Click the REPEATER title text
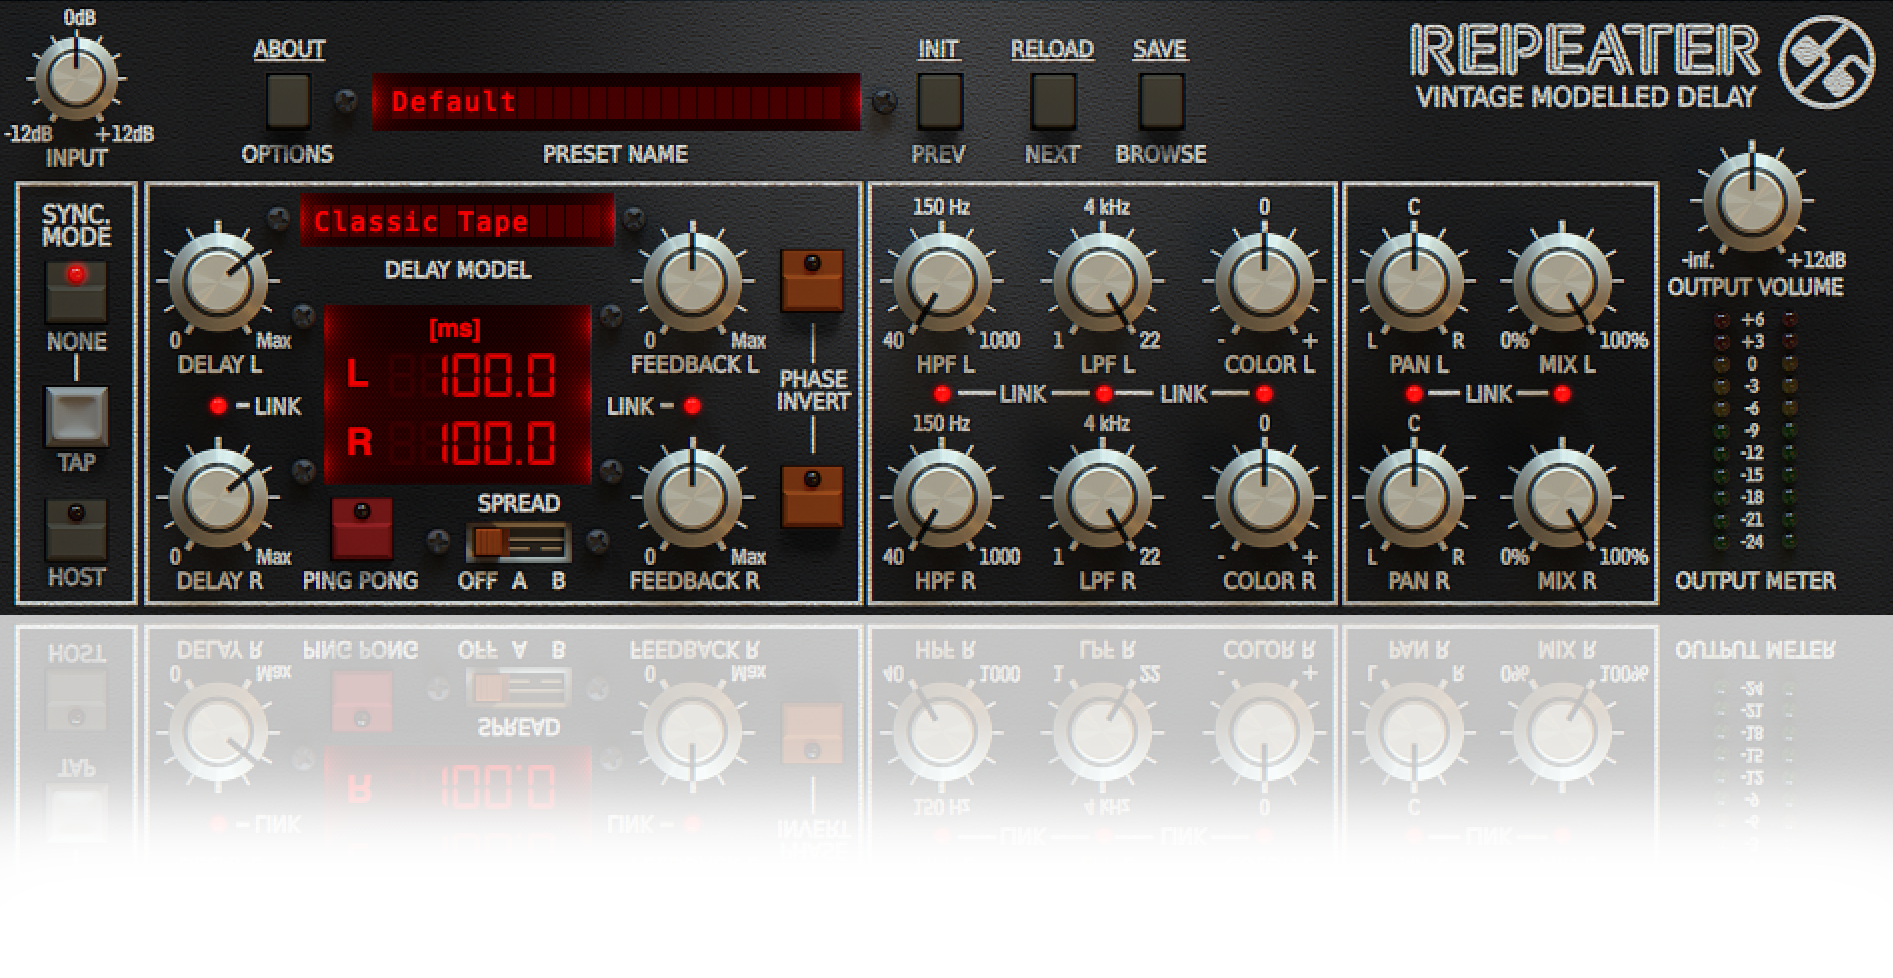 [1584, 50]
